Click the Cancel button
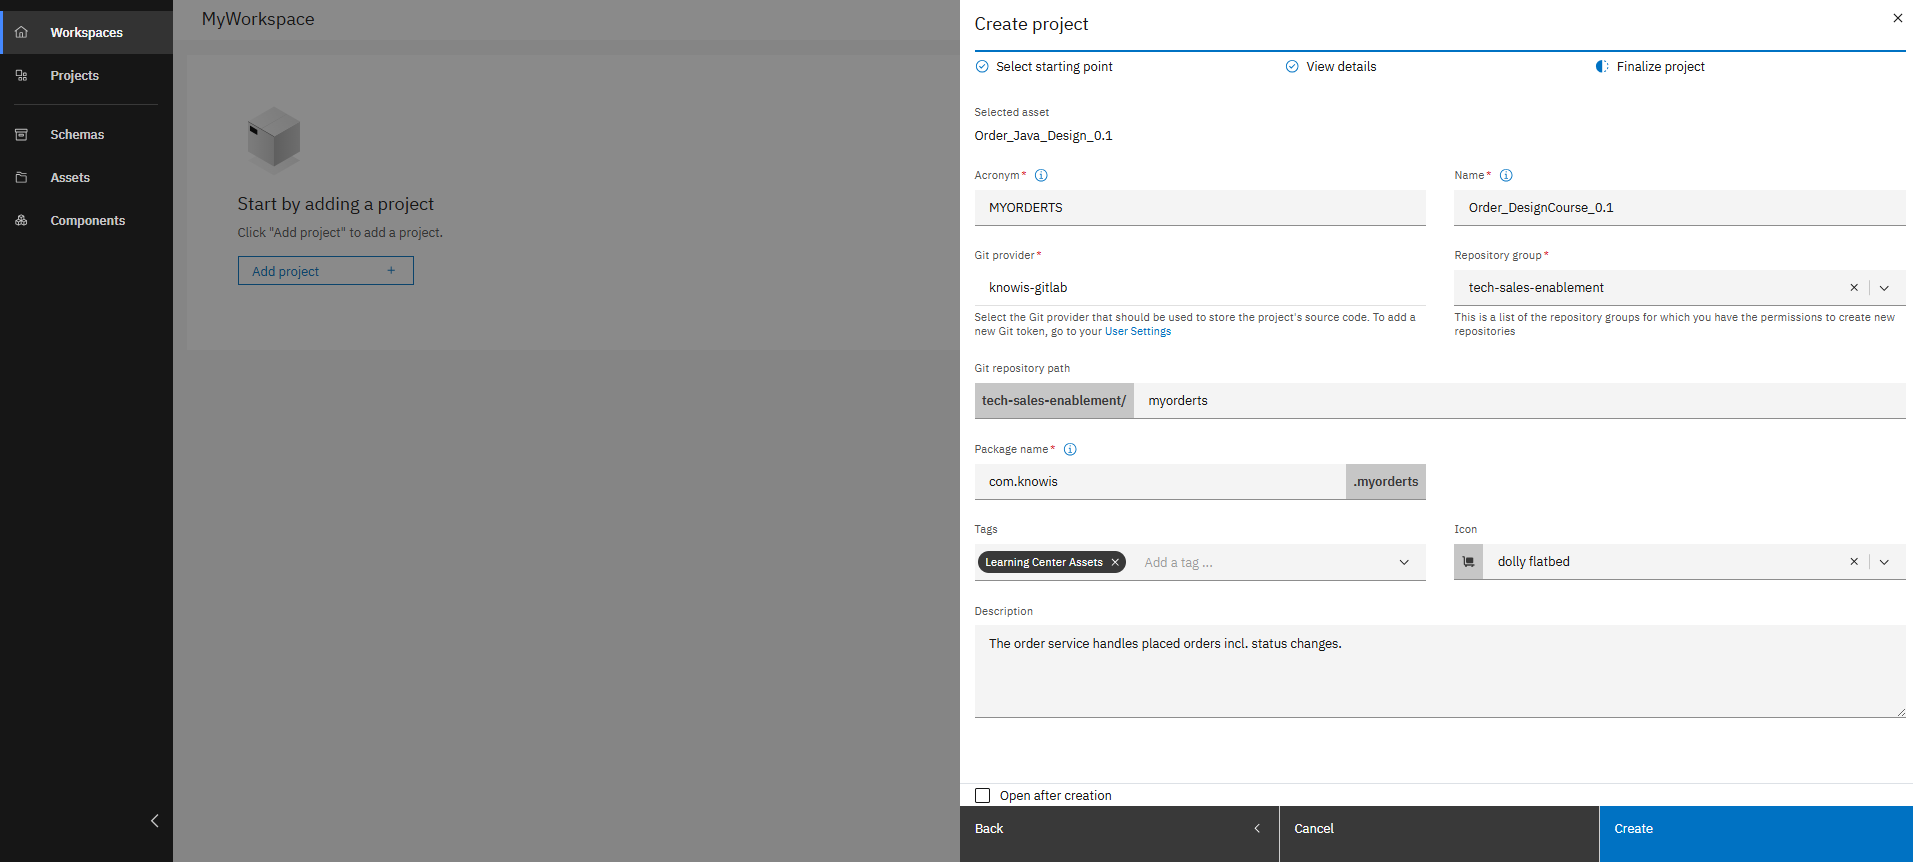1913x862 pixels. pos(1439,834)
